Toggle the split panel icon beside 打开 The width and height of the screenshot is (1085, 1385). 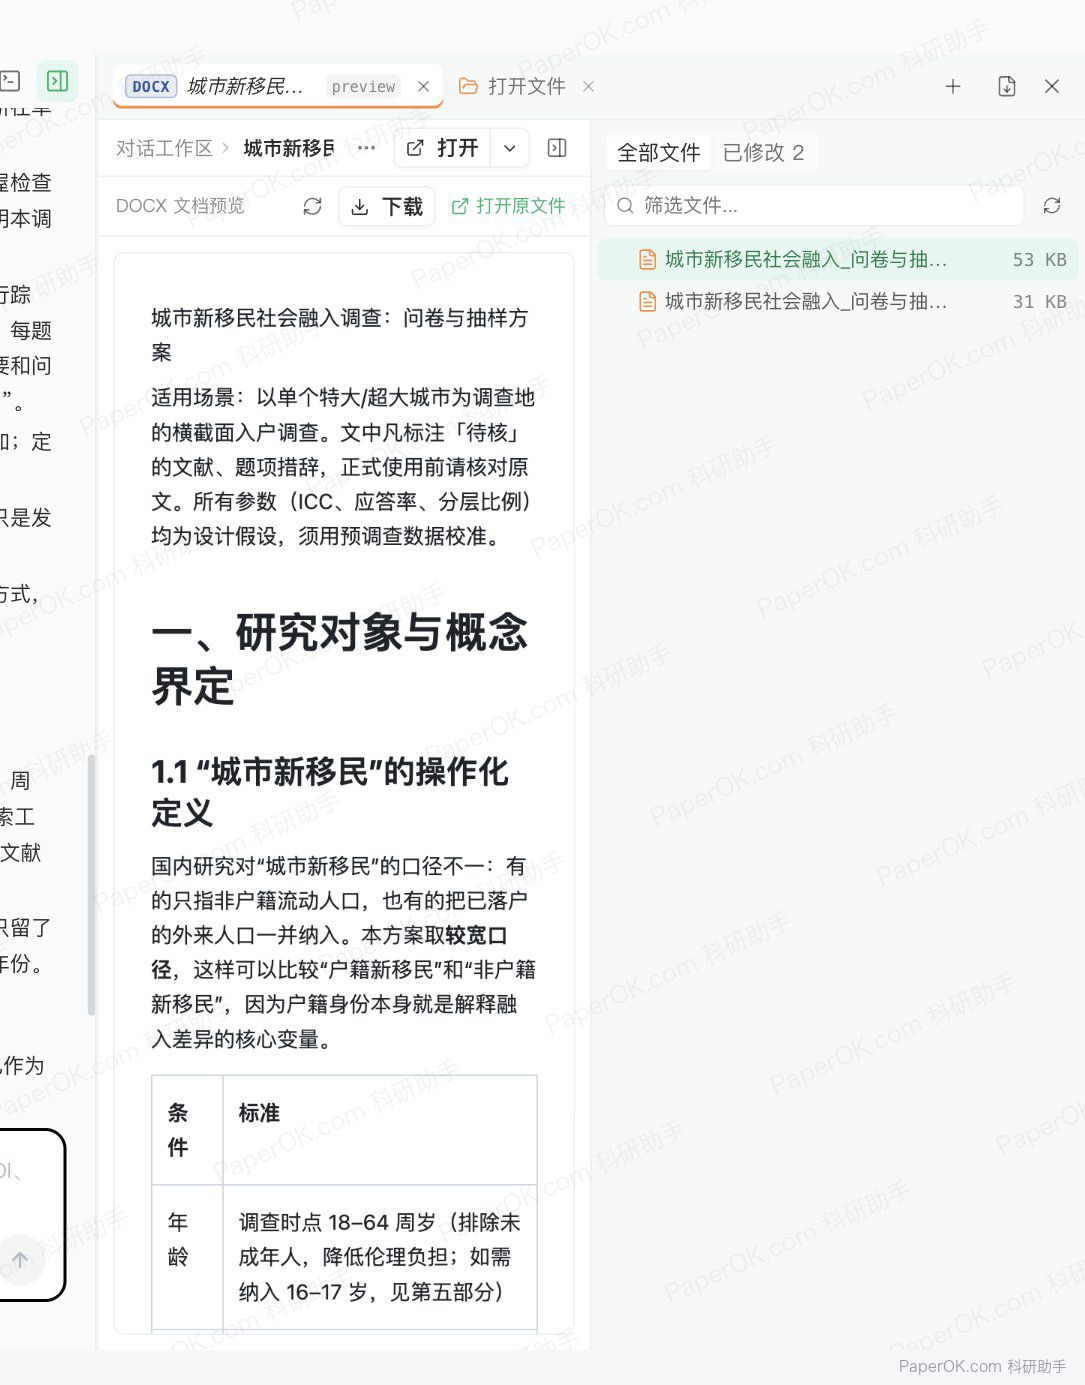click(x=557, y=148)
